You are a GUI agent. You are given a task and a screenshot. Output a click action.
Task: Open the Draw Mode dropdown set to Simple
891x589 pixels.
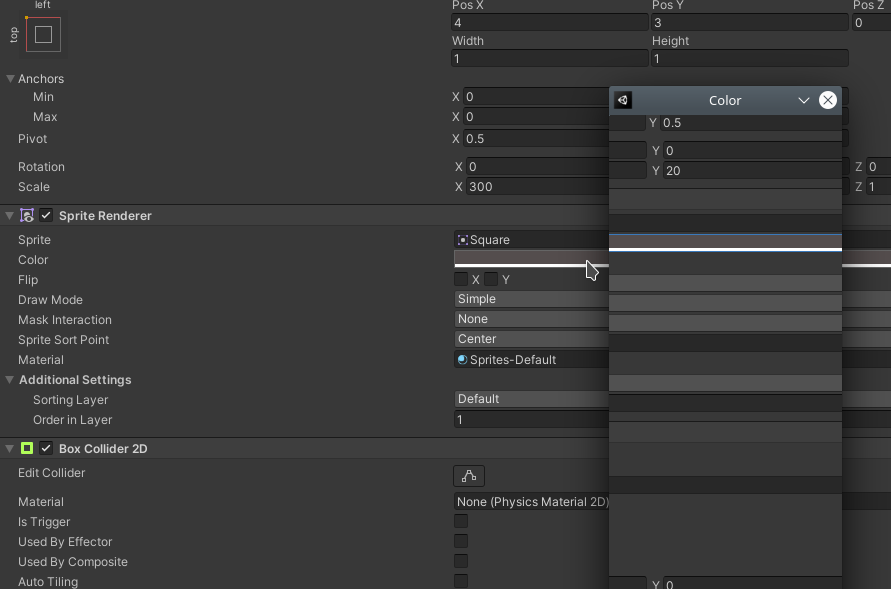tap(530, 298)
